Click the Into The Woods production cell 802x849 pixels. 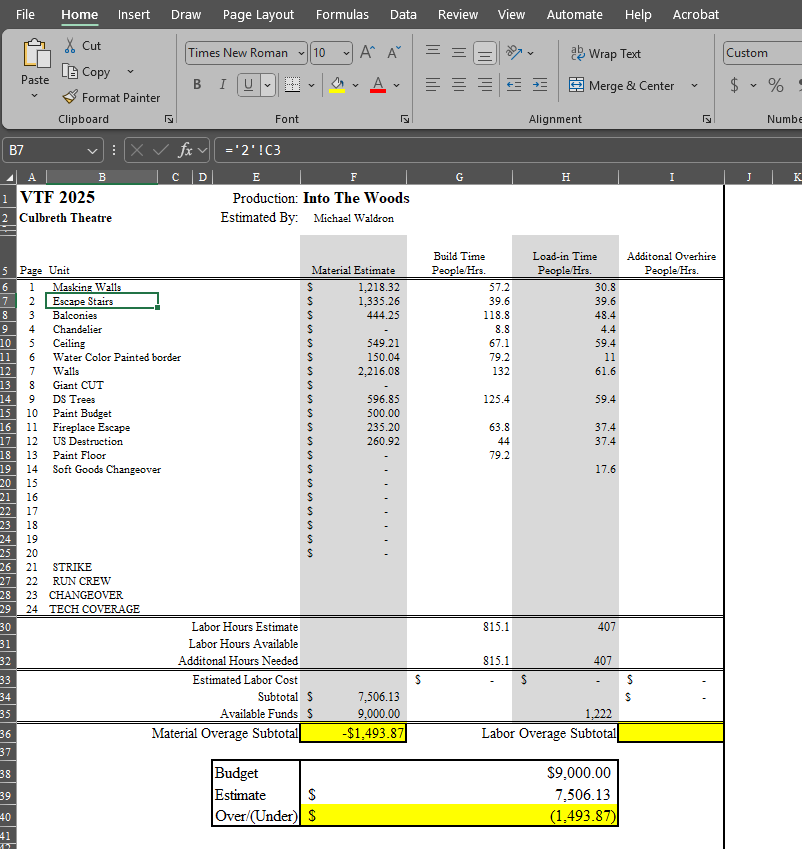(356, 198)
